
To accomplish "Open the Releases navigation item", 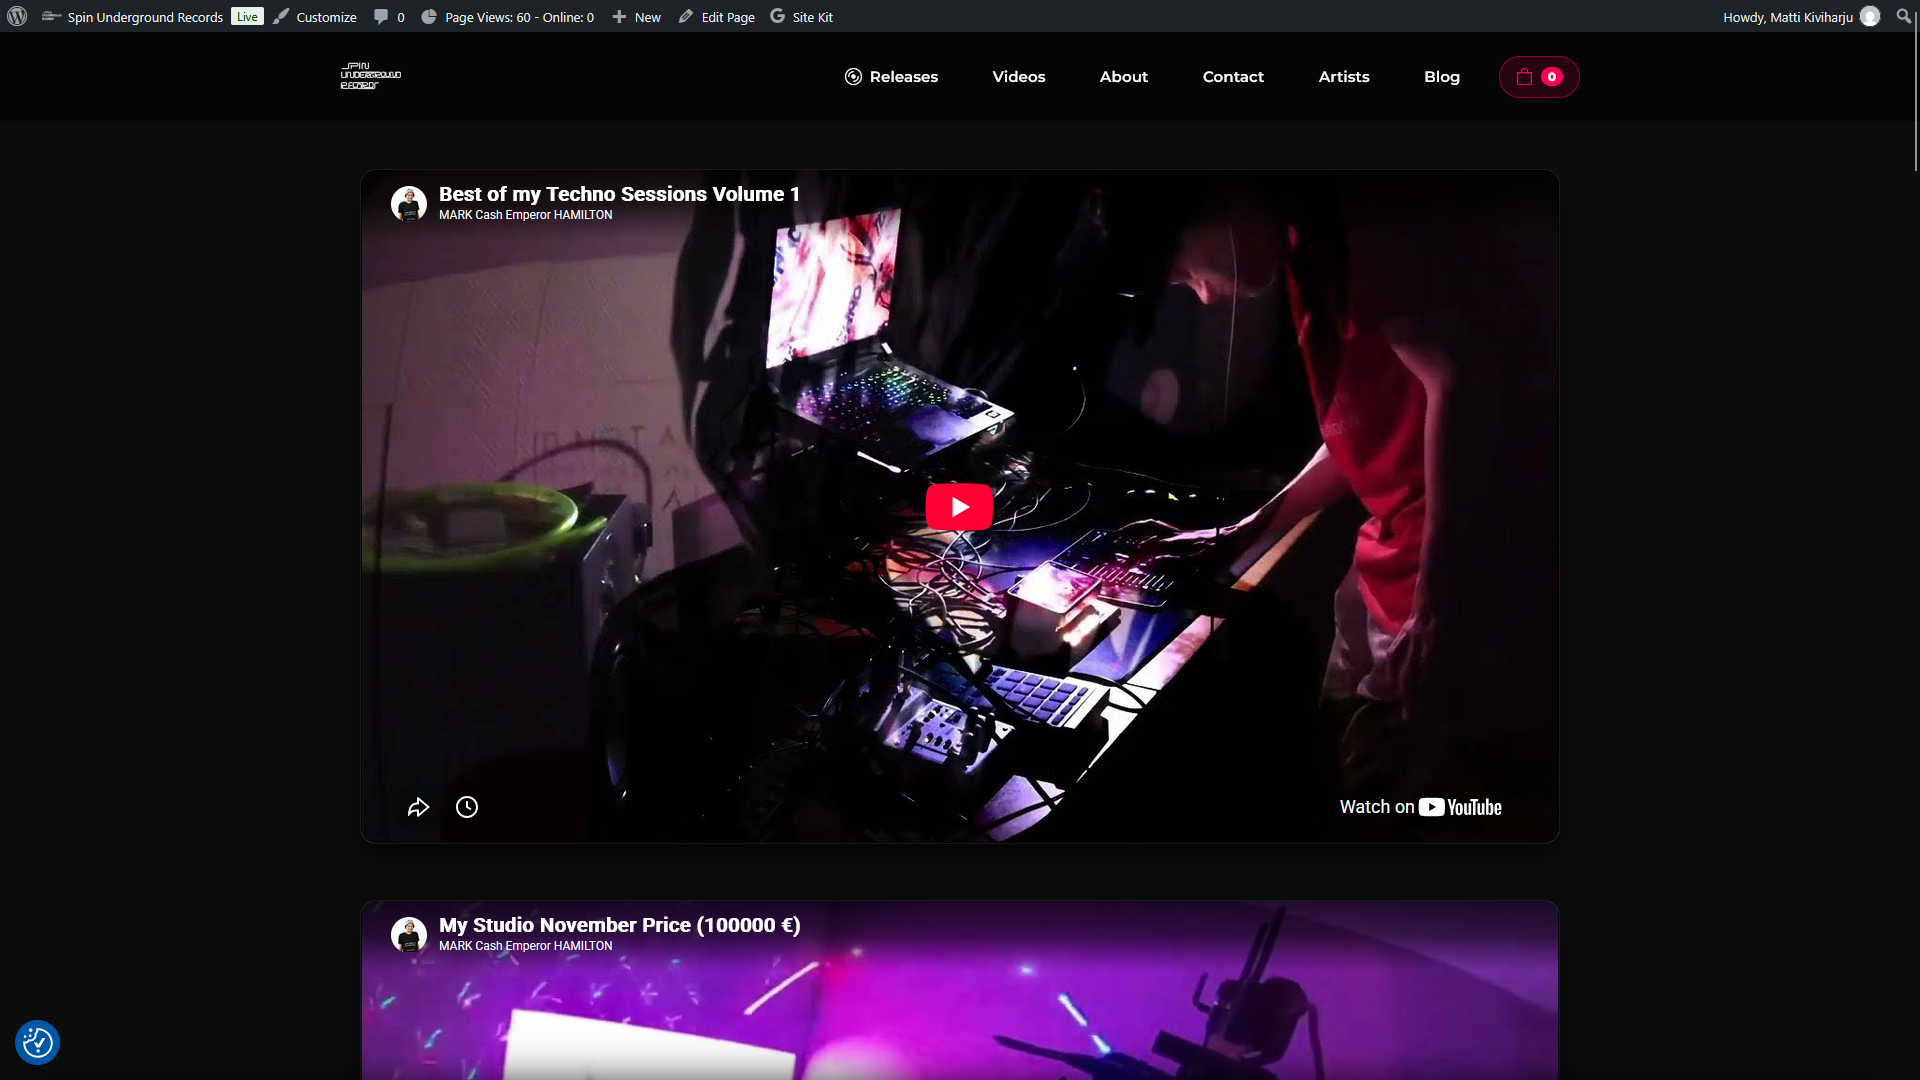I will coord(891,77).
